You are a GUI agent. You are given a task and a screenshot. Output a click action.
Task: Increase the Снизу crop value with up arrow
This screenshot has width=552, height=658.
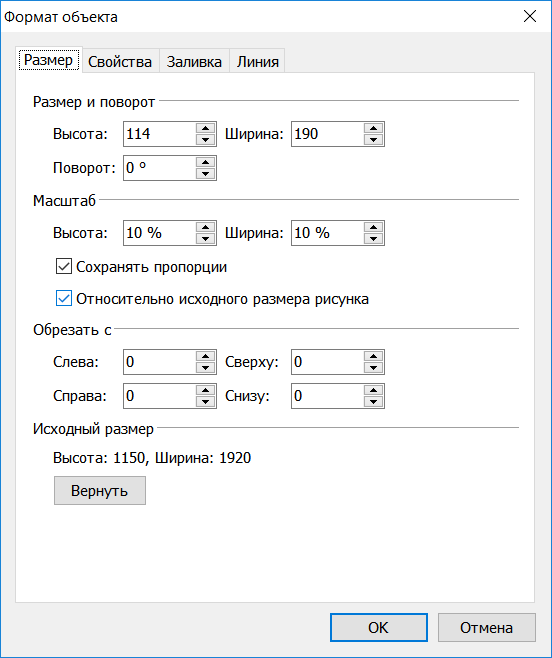click(373, 390)
